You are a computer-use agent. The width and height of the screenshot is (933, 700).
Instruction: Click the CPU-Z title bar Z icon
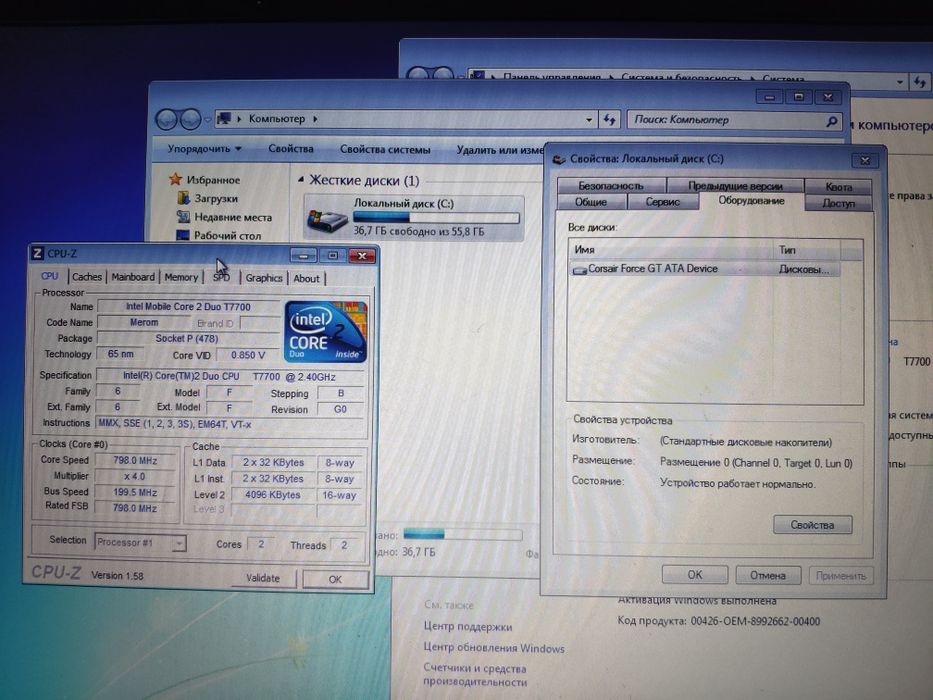(x=37, y=253)
